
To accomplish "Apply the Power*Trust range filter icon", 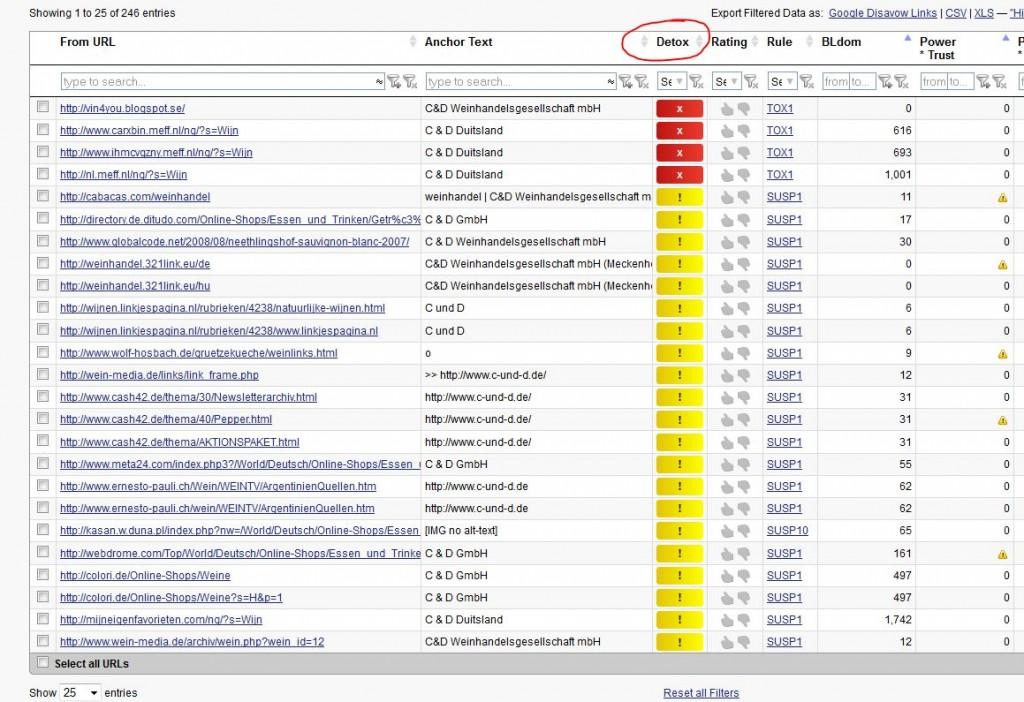I will pos(984,82).
